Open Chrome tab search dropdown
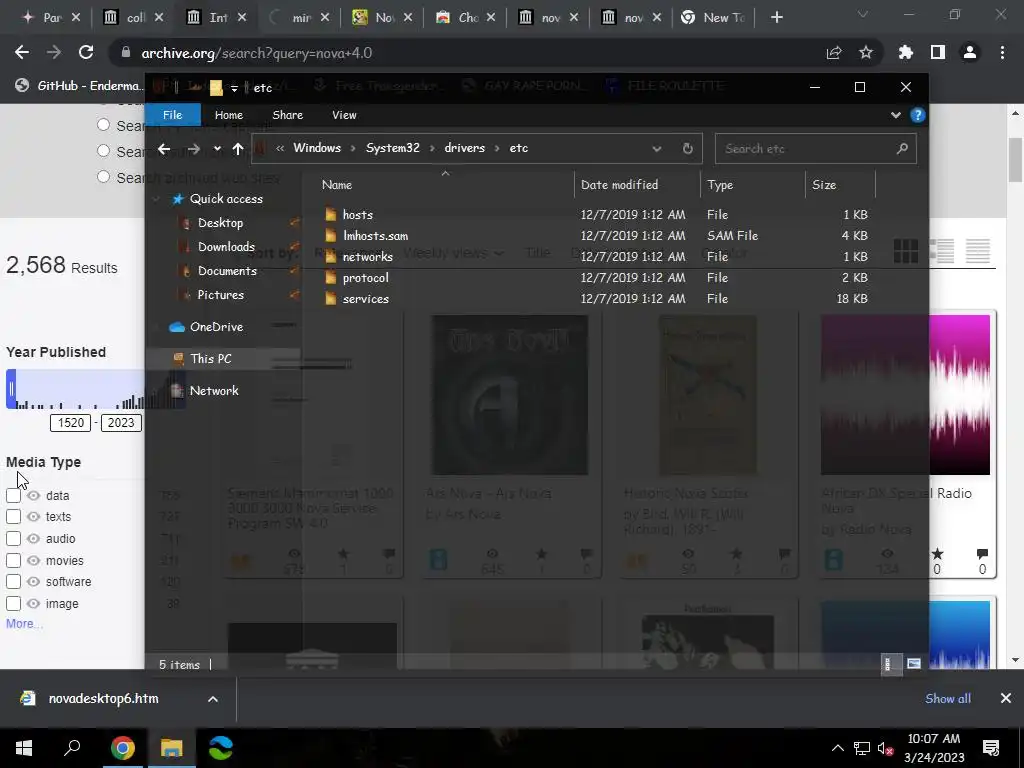 863,14
